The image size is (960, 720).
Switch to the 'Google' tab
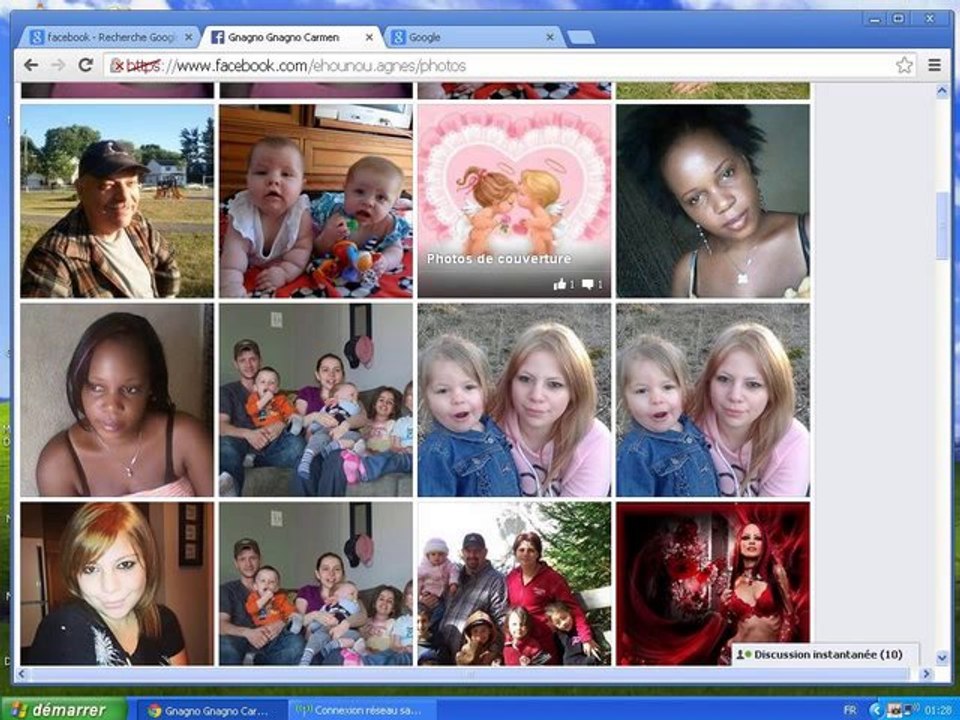(x=473, y=37)
